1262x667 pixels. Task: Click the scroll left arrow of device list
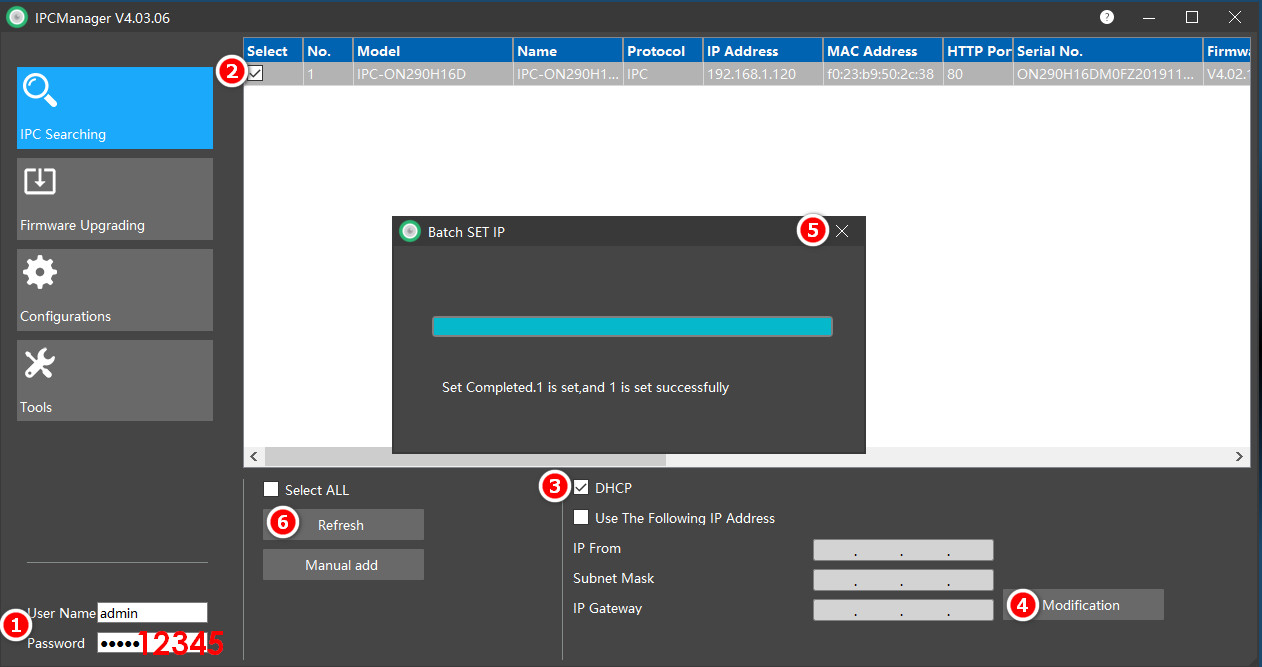254,457
